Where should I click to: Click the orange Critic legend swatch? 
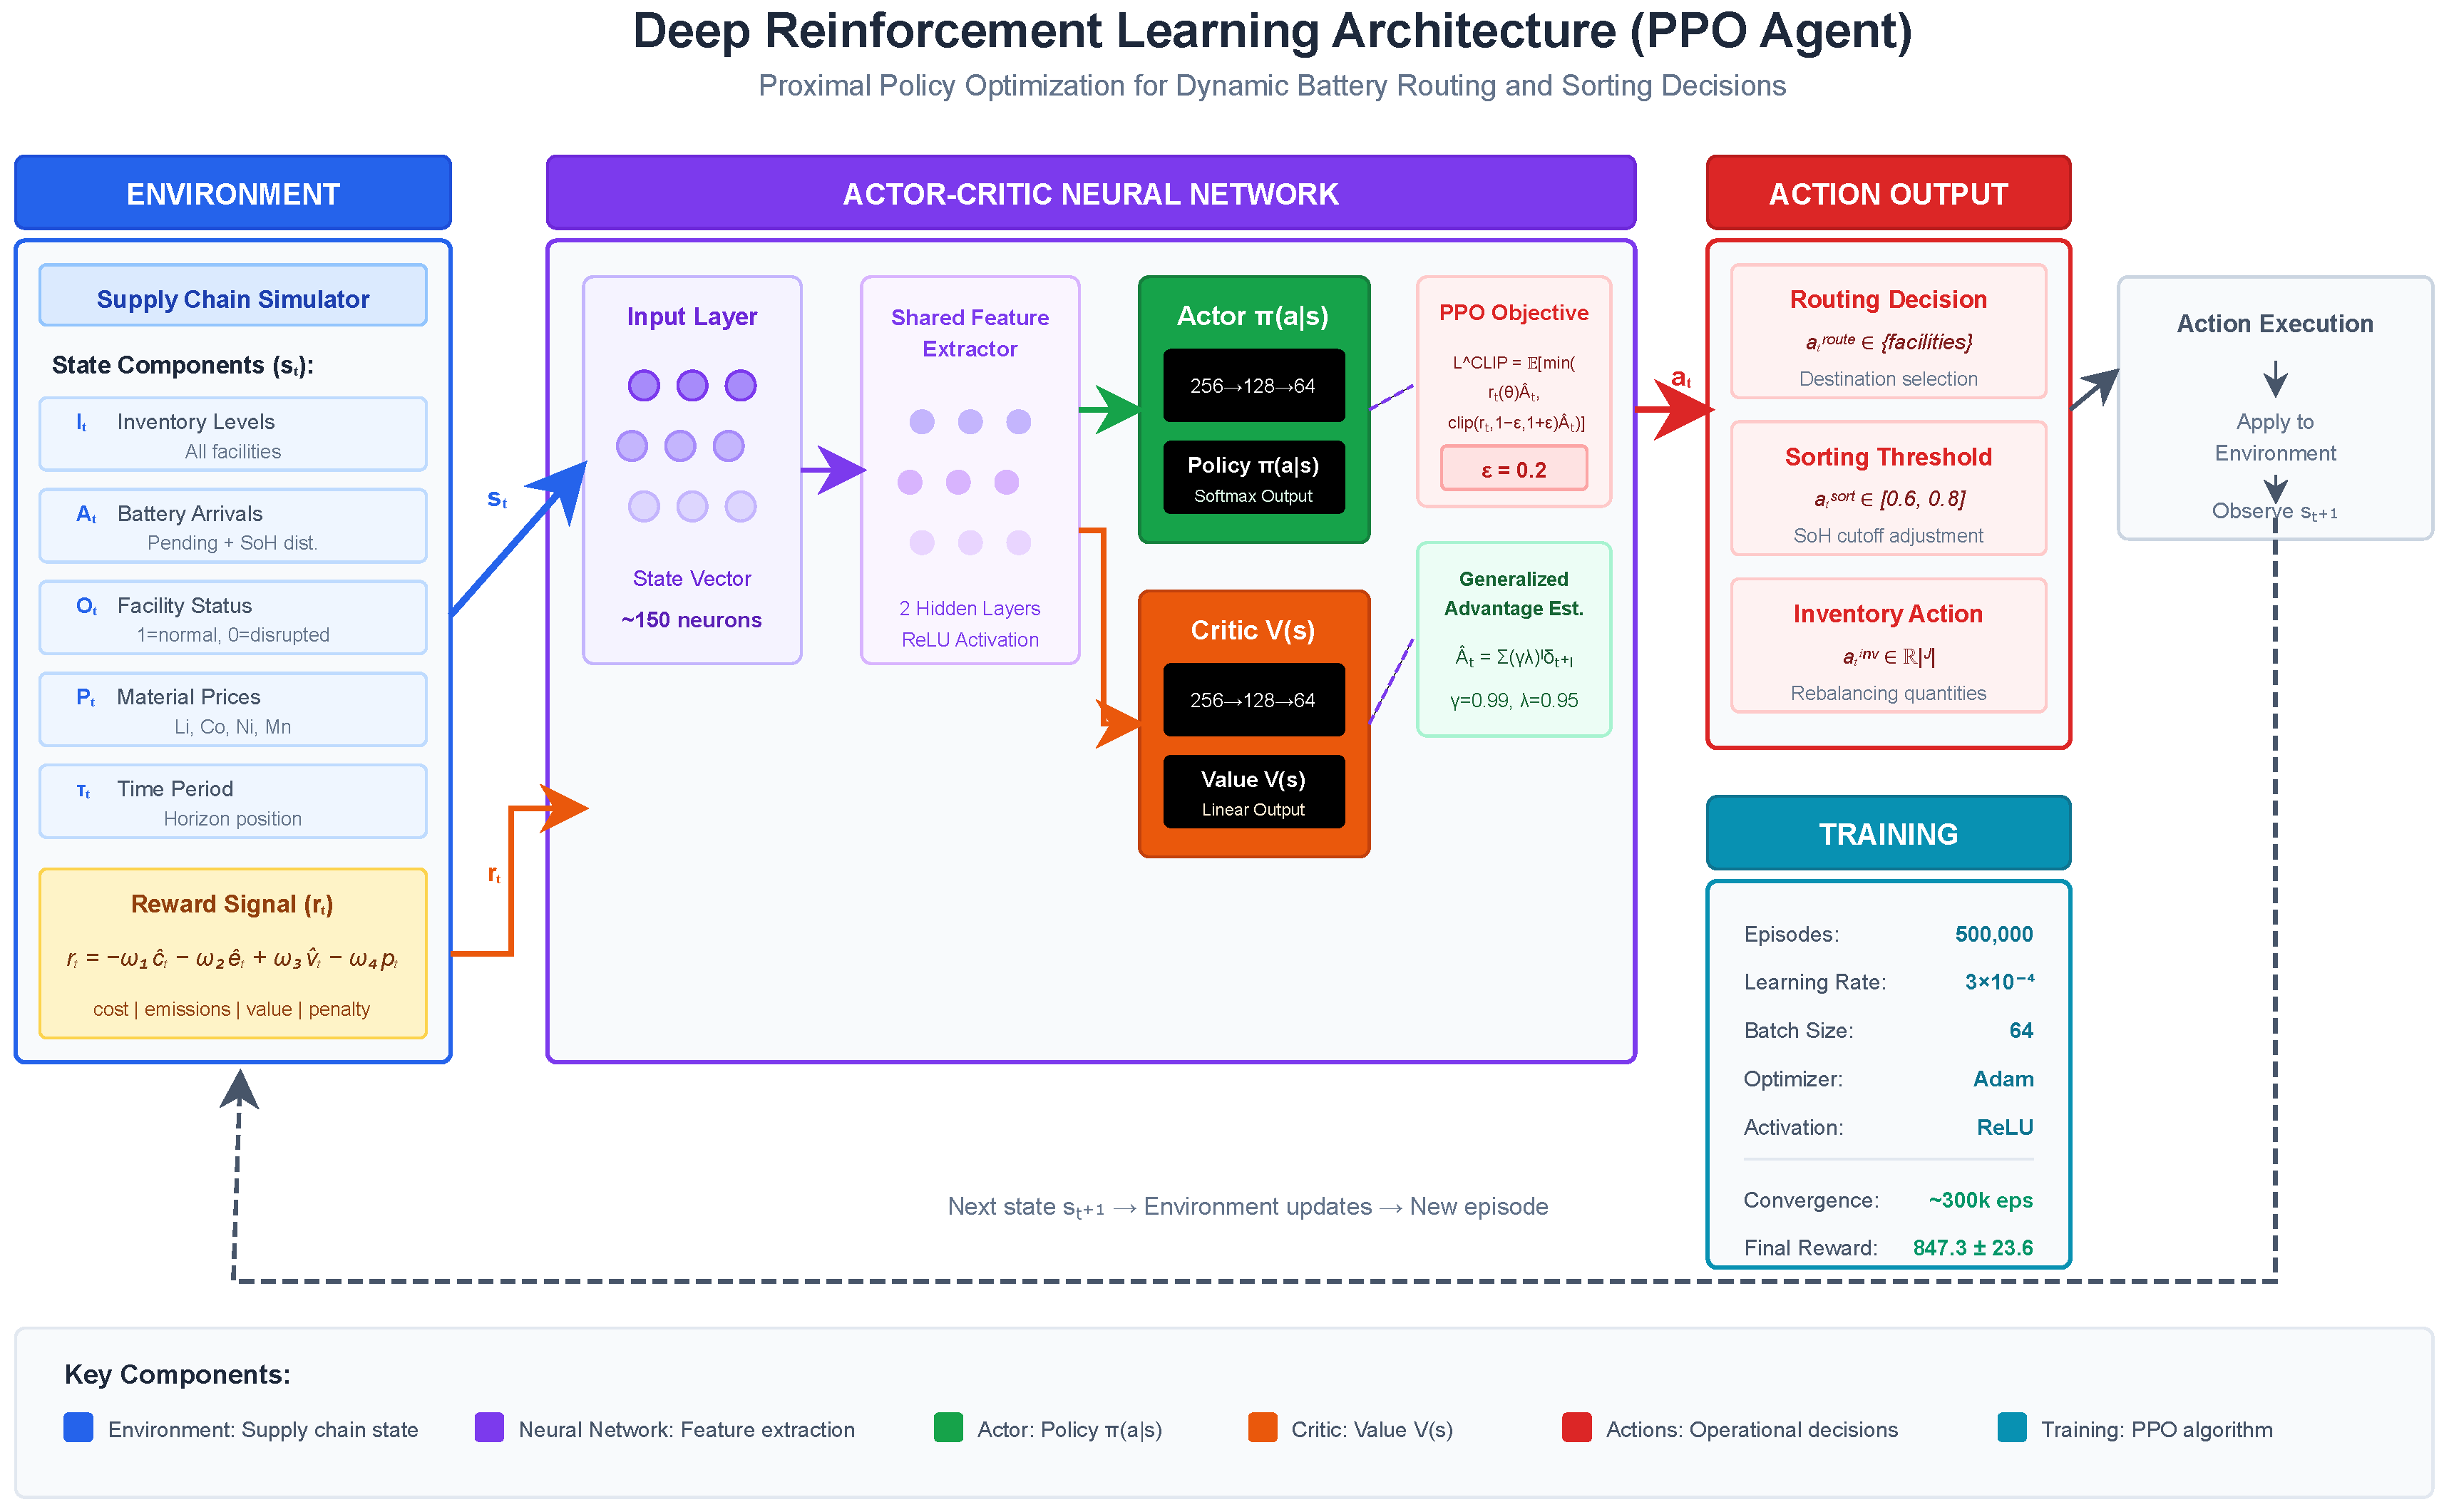[1262, 1427]
